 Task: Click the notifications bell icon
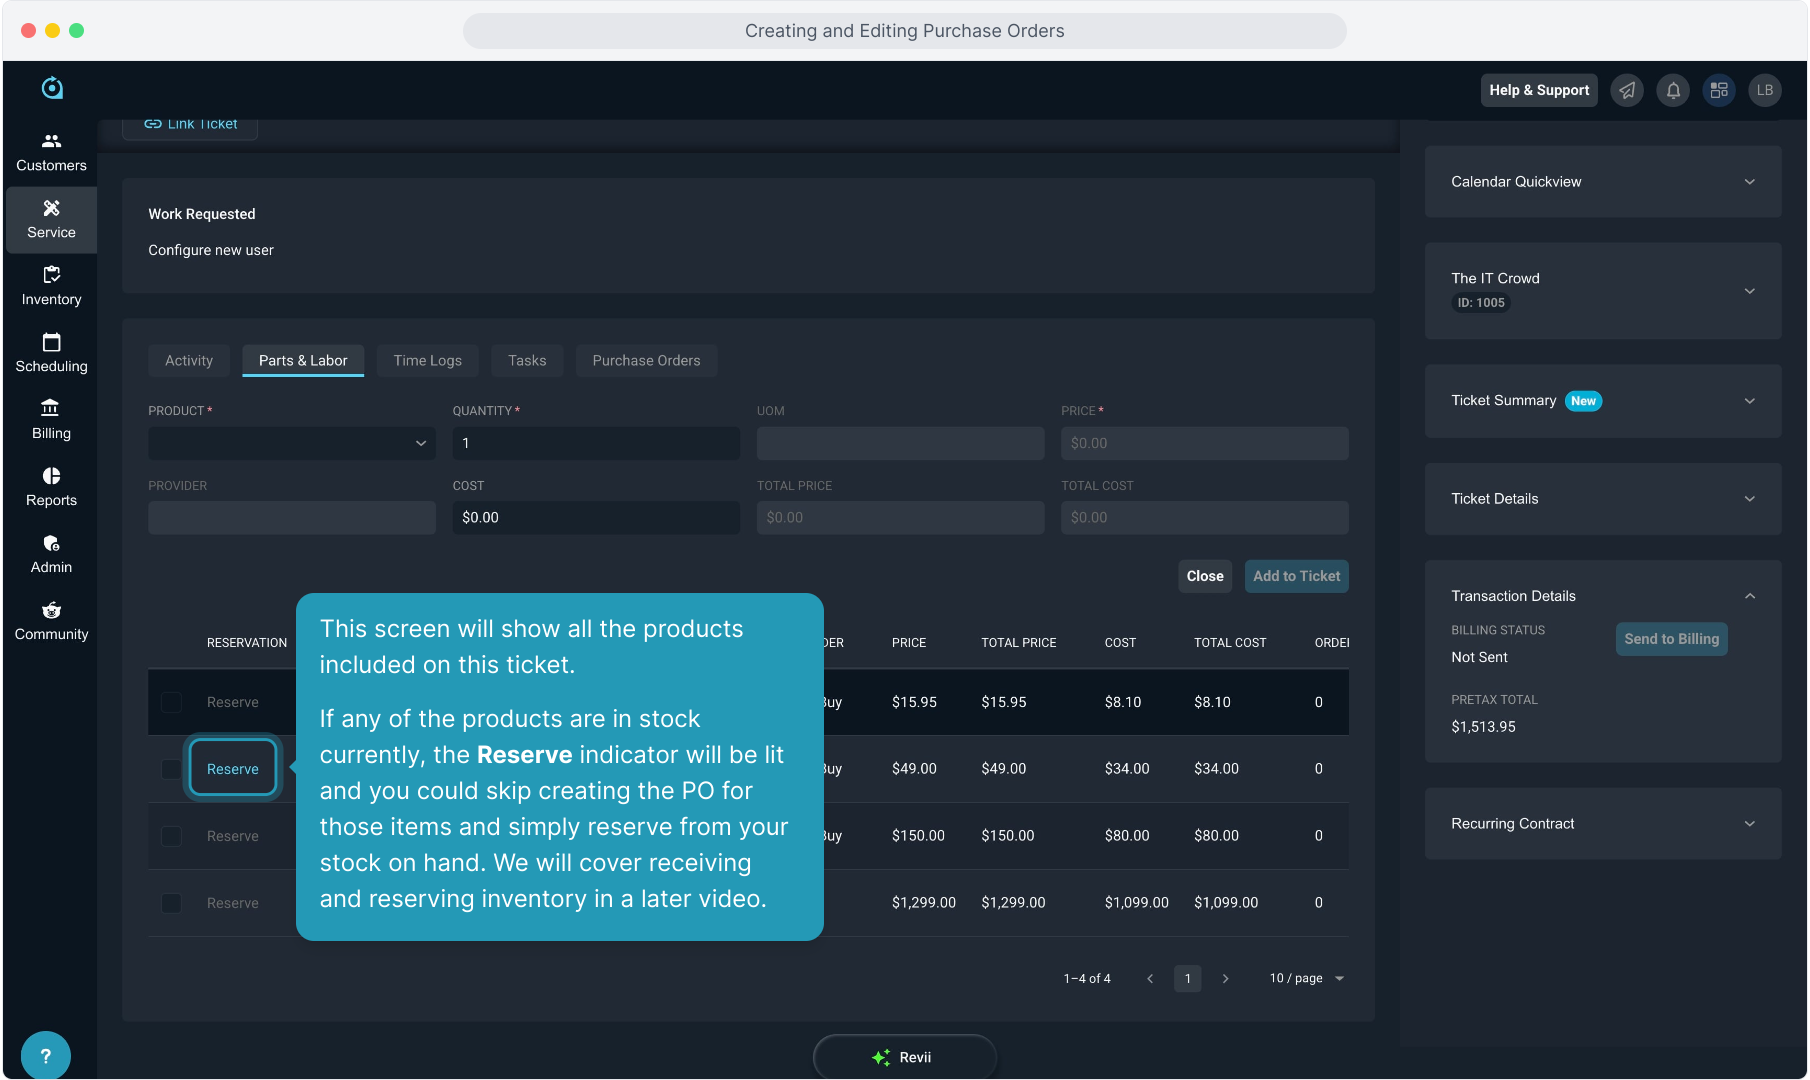click(x=1673, y=90)
